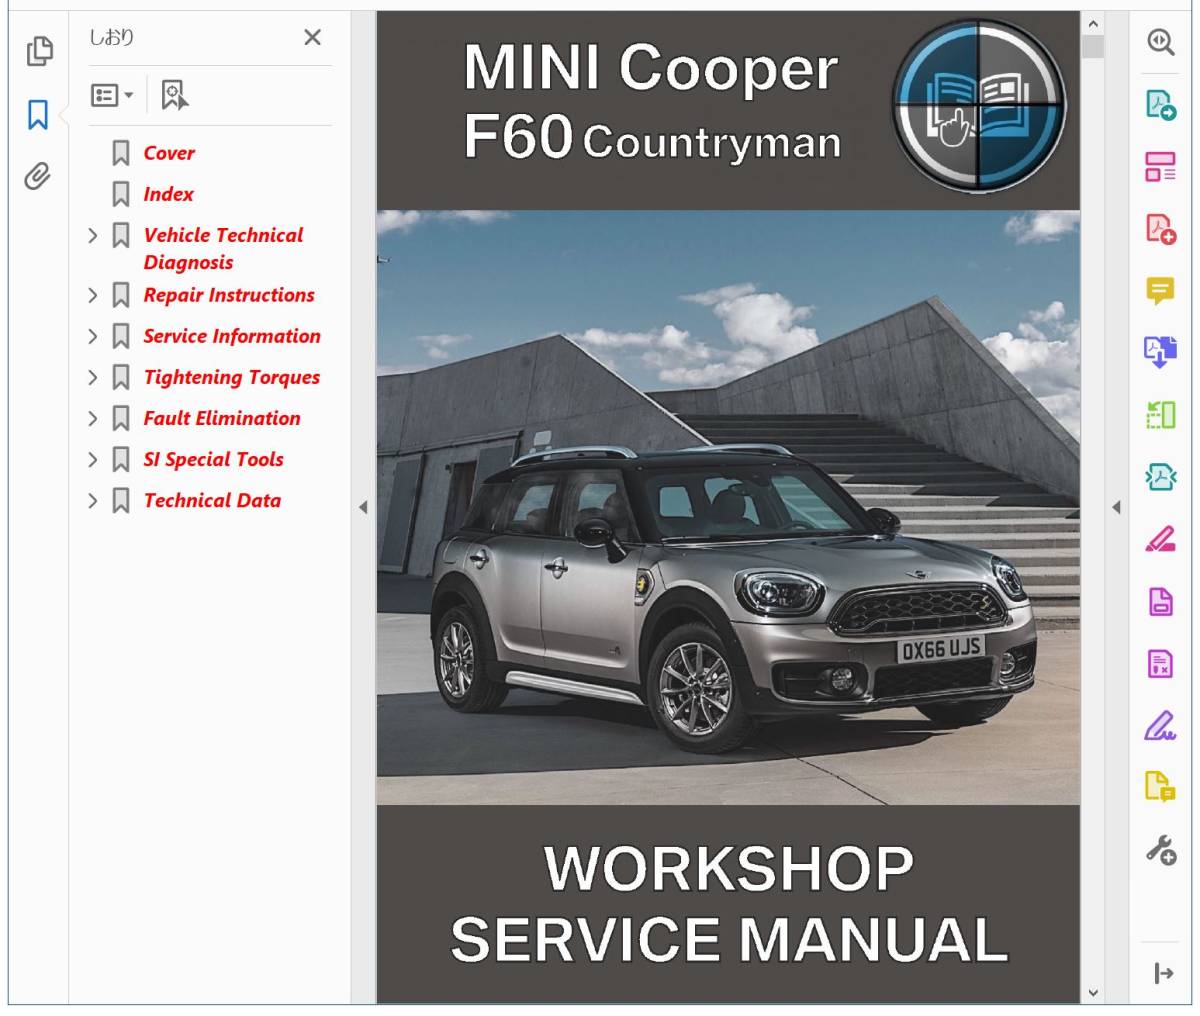This screenshot has height=1016, width=1200.
Task: Expand Service Information bookmark
Action: (x=93, y=336)
